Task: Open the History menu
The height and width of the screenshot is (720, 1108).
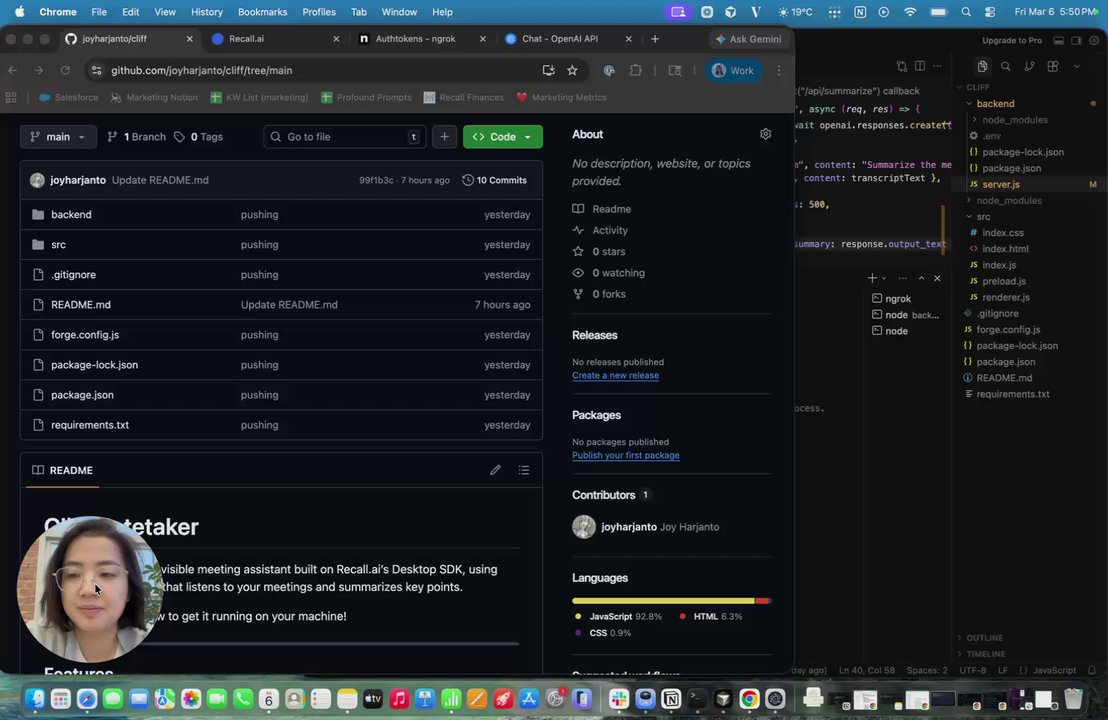Action: pyautogui.click(x=206, y=12)
